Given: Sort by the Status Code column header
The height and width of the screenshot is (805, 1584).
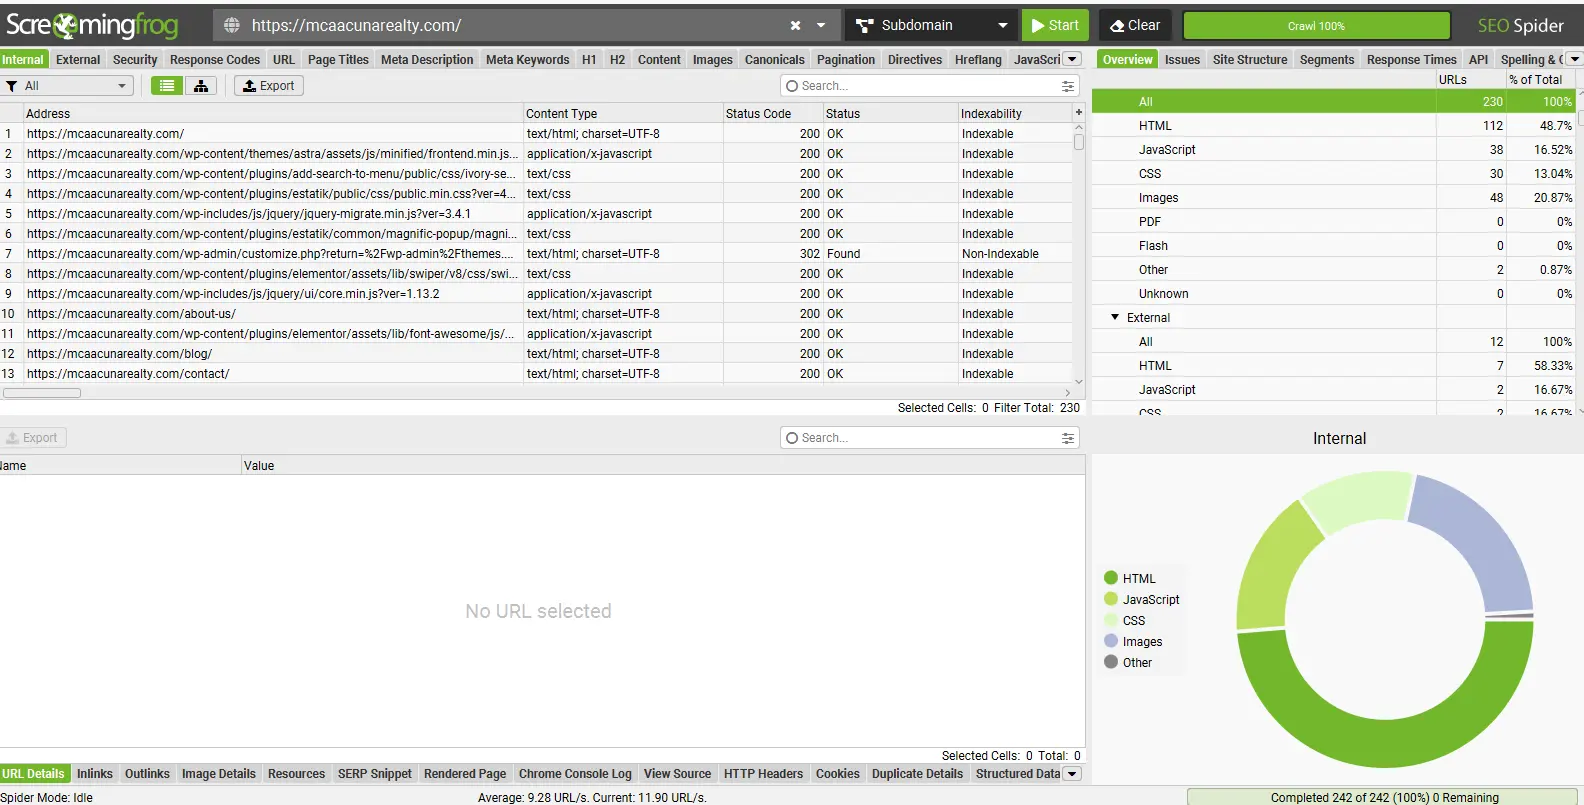Looking at the screenshot, I should coord(772,114).
